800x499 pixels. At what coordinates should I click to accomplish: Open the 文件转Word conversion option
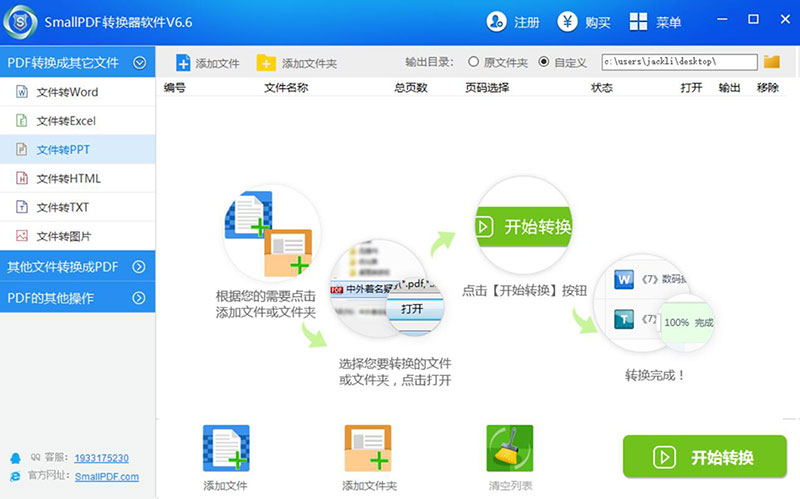click(78, 92)
